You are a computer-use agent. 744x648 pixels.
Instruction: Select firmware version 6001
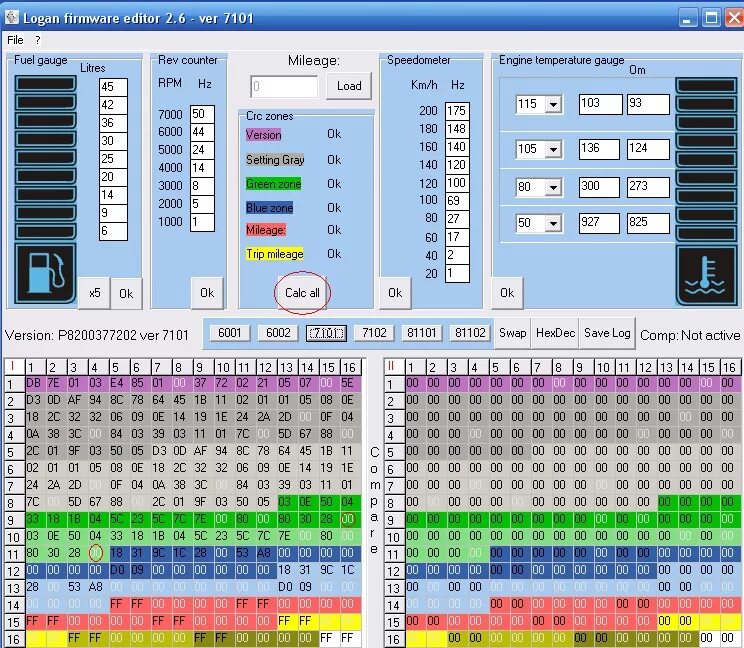point(230,333)
